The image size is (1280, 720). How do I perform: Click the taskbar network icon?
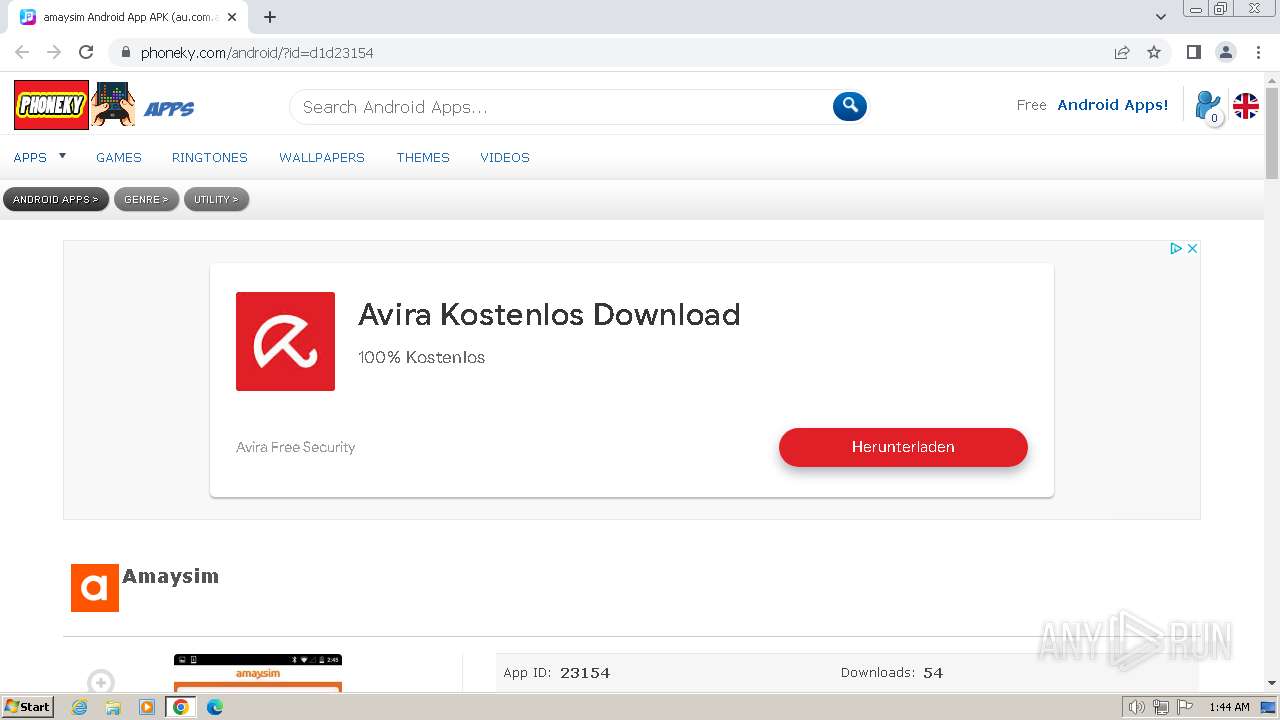pyautogui.click(x=1161, y=707)
